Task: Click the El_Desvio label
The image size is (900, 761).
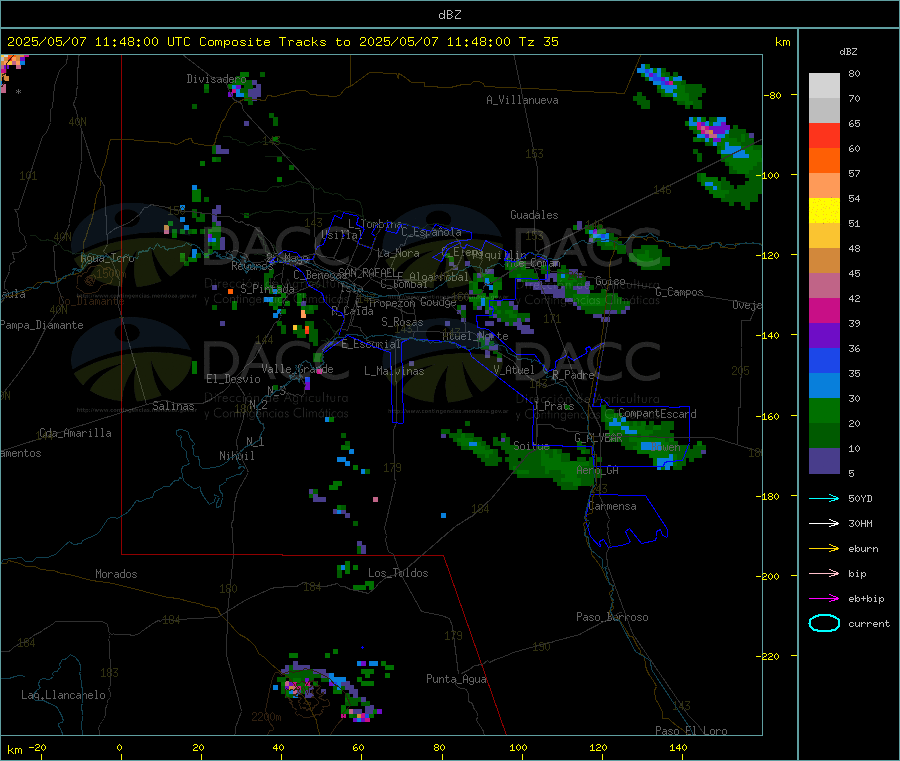Action: click(x=233, y=379)
